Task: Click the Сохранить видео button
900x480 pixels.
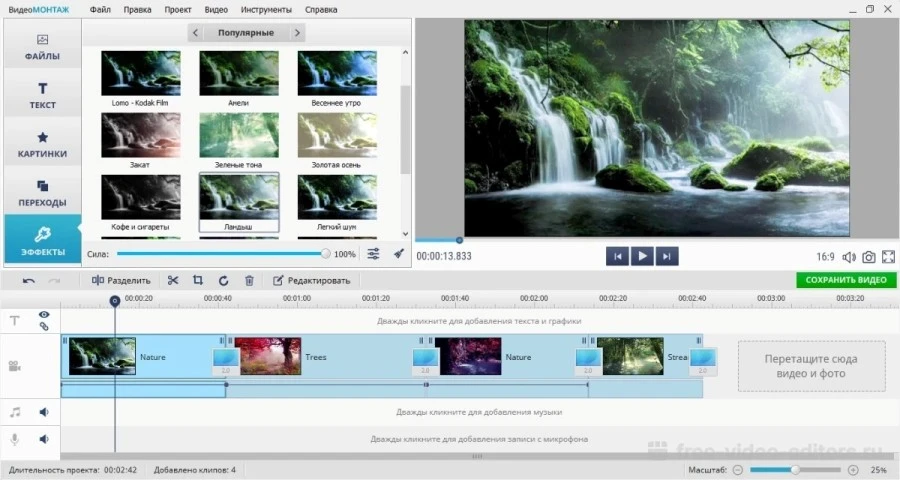Action: click(845, 280)
